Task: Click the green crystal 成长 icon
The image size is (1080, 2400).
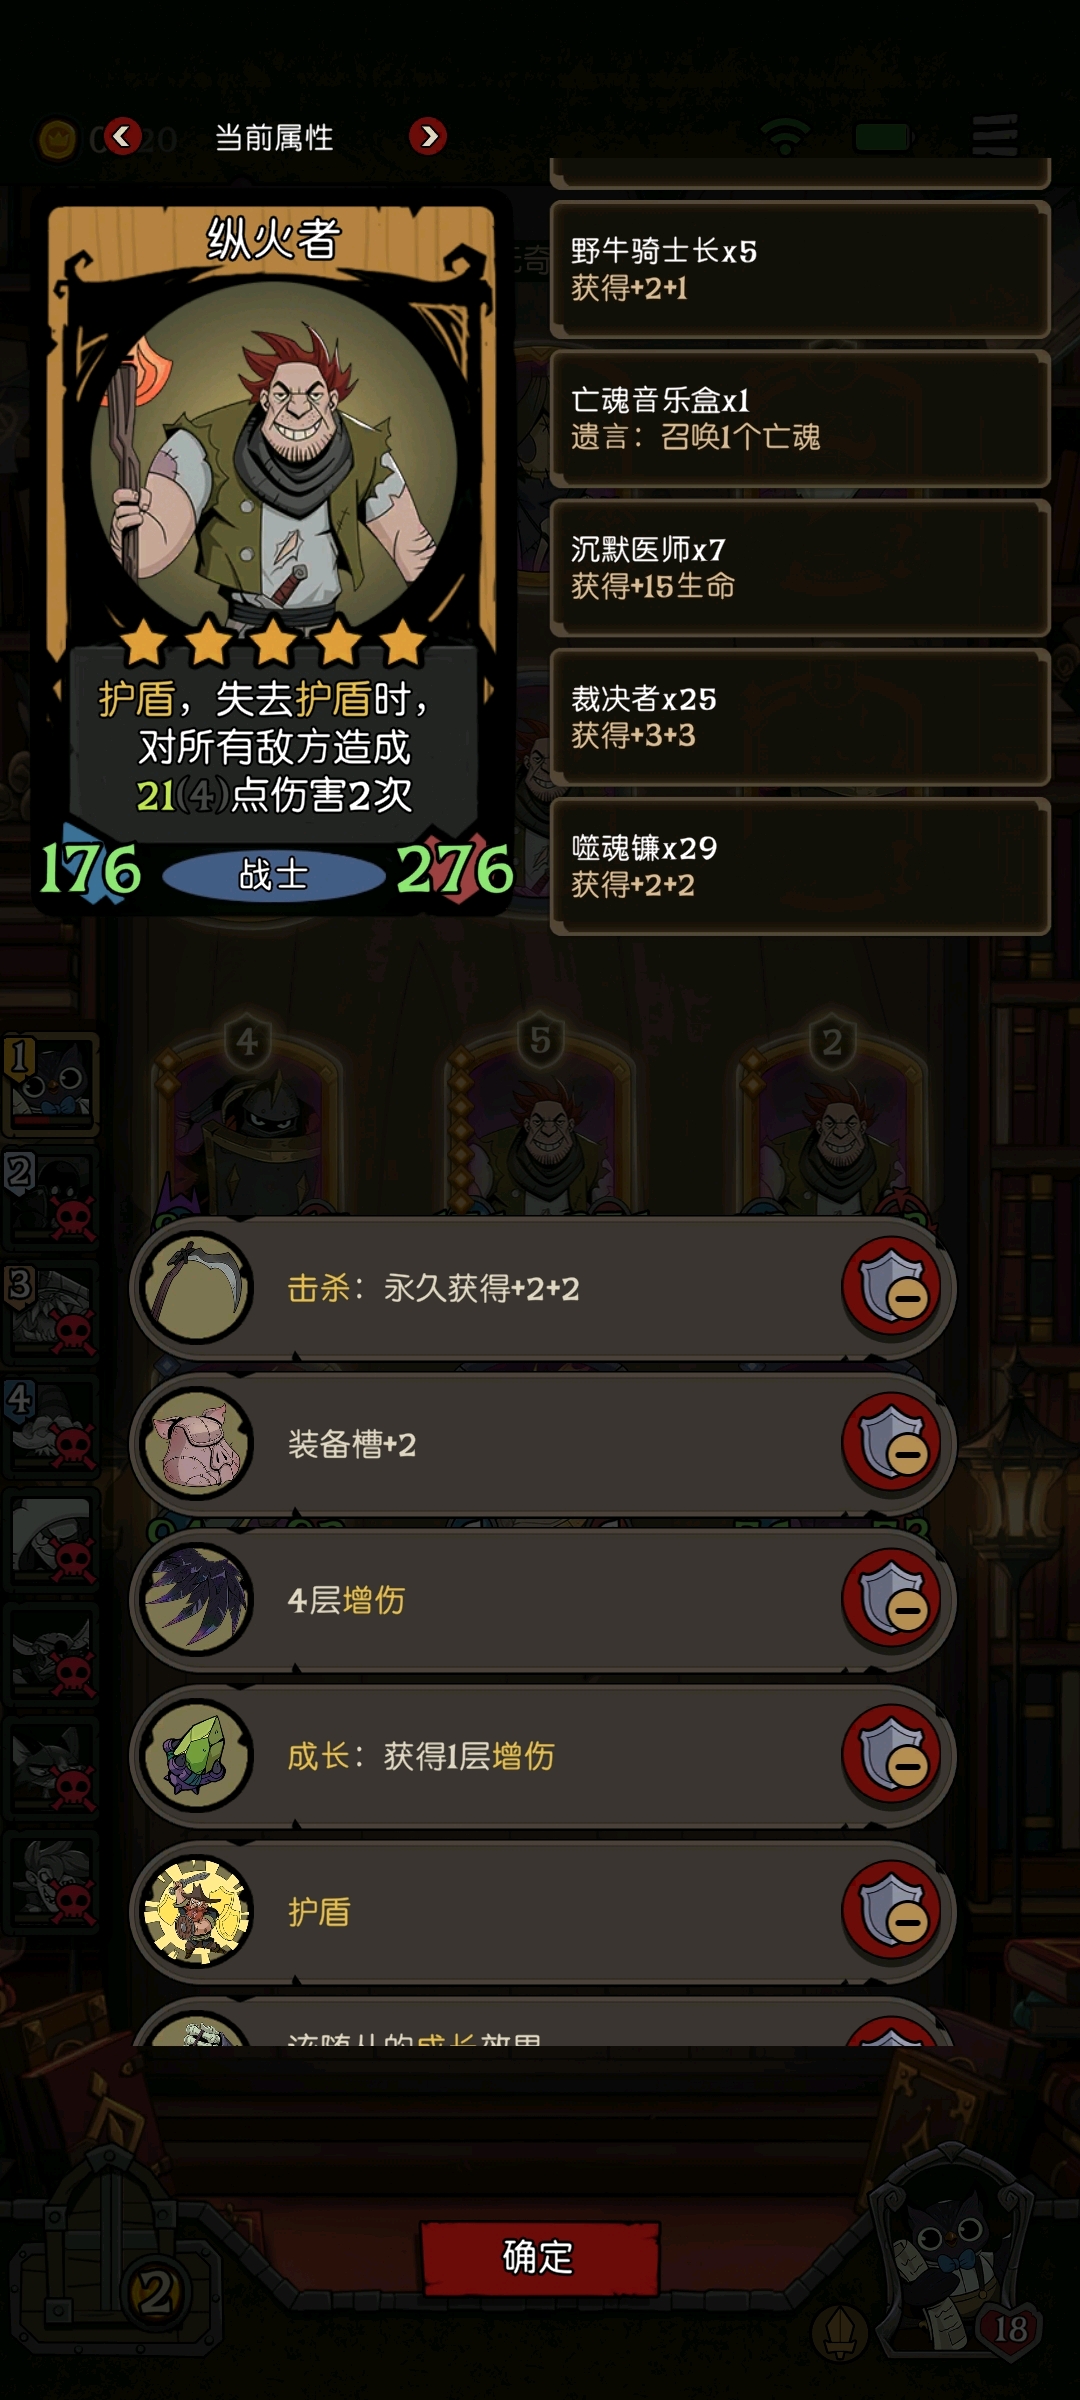Action: [197, 1755]
